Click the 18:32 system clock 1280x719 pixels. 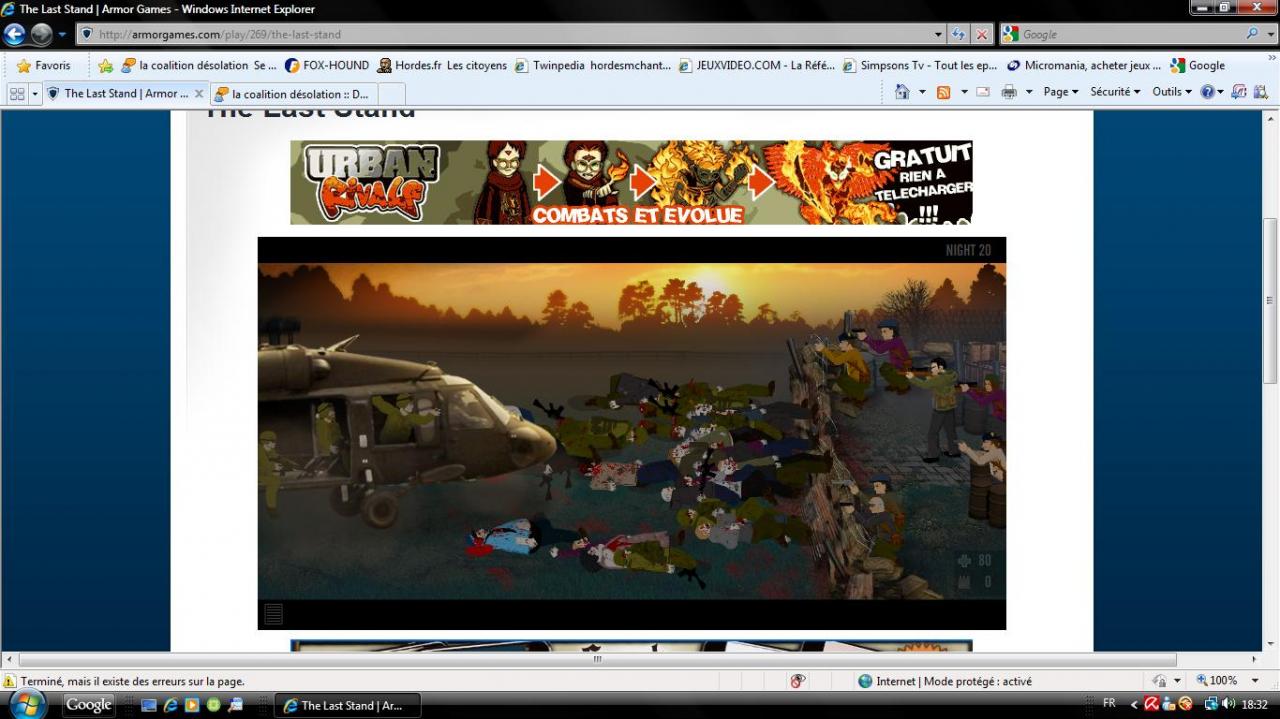tap(1255, 704)
